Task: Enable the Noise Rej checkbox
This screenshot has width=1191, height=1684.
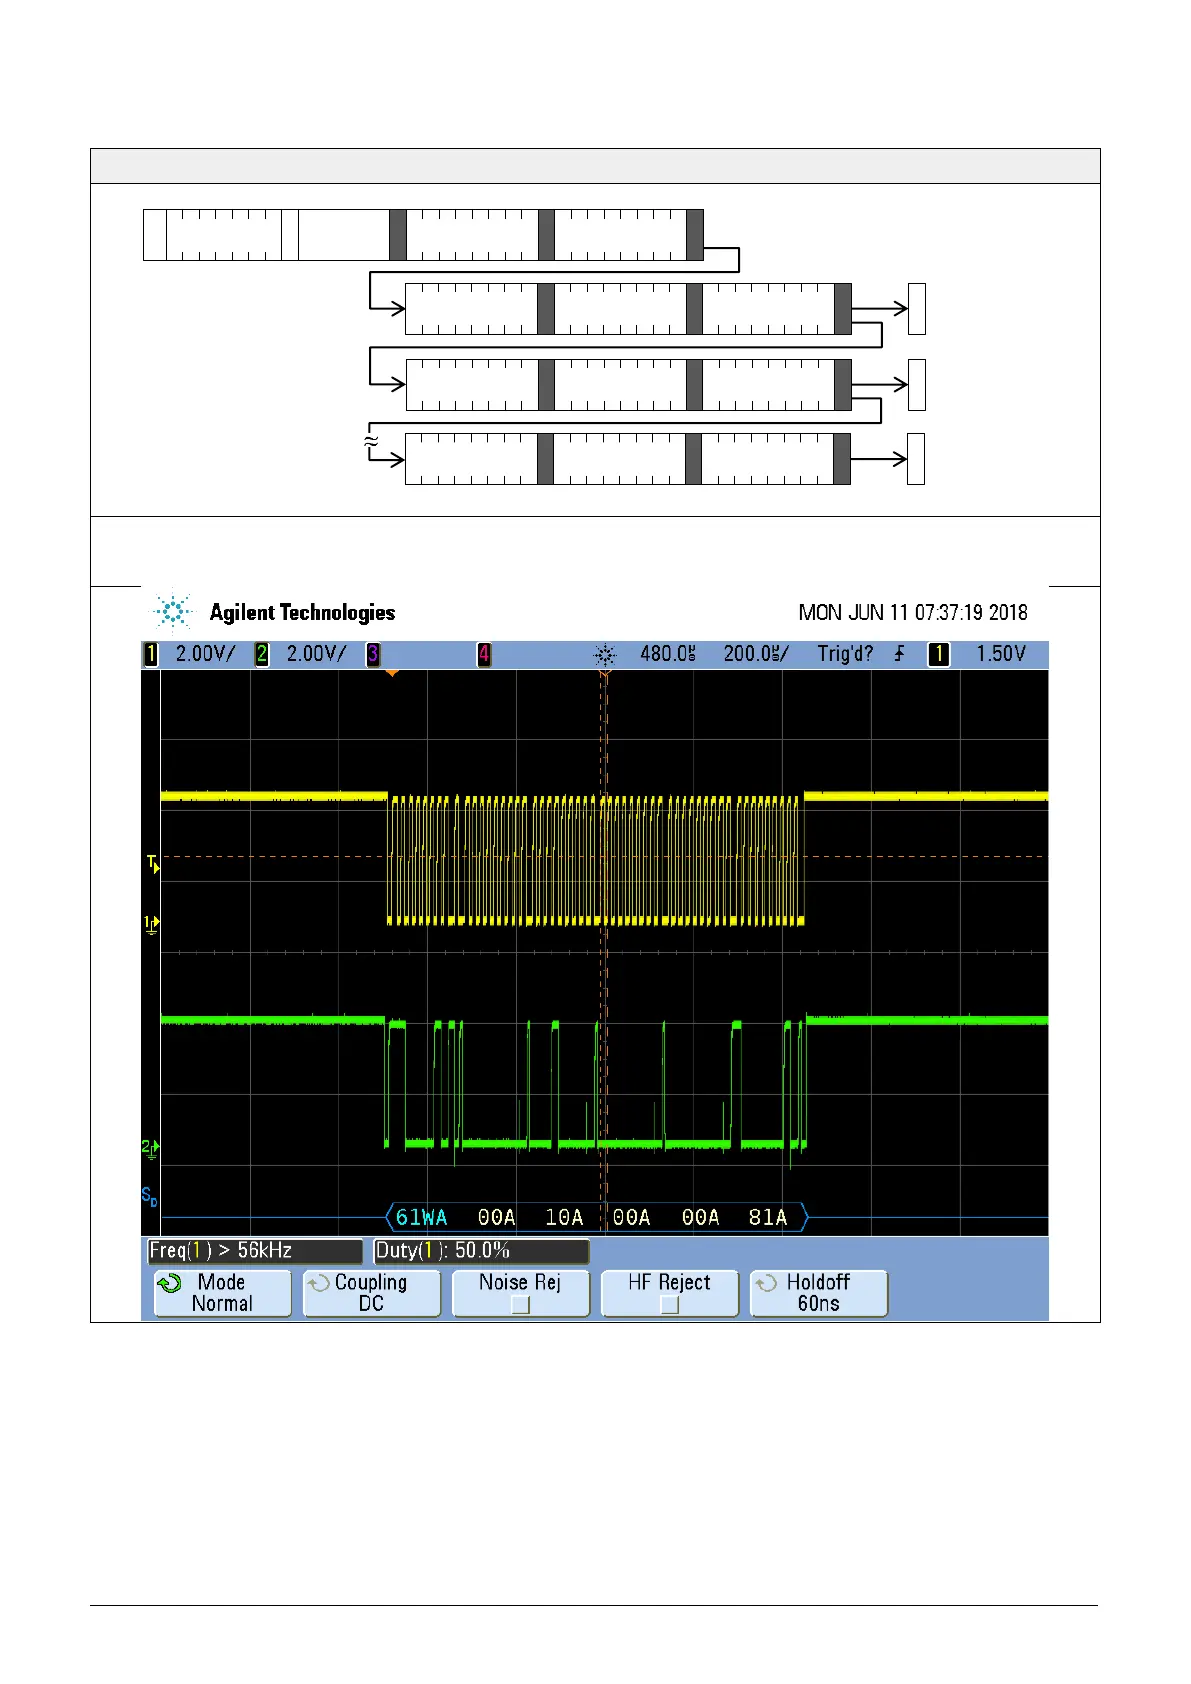Action: 520,1304
